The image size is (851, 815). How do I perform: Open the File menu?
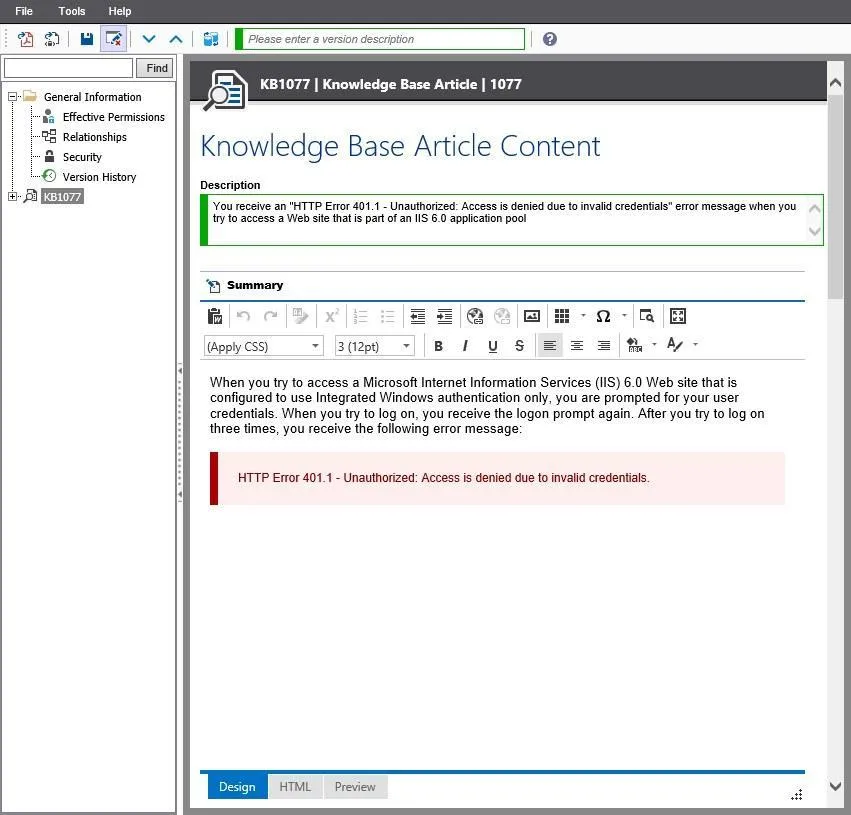click(x=24, y=11)
